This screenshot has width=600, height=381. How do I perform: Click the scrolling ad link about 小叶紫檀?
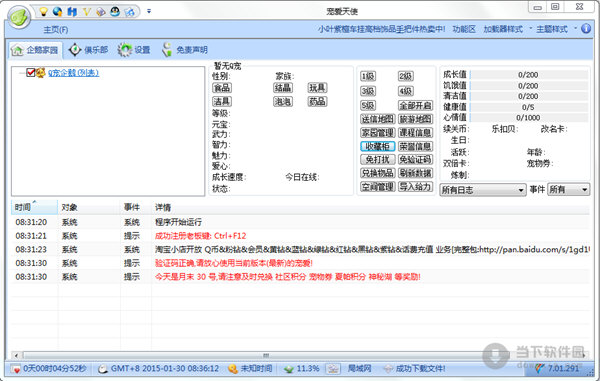[382, 29]
